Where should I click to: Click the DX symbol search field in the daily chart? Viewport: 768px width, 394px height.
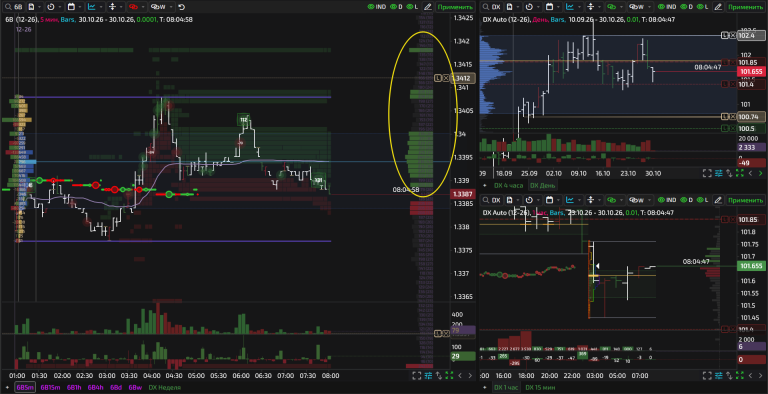tap(491, 7)
